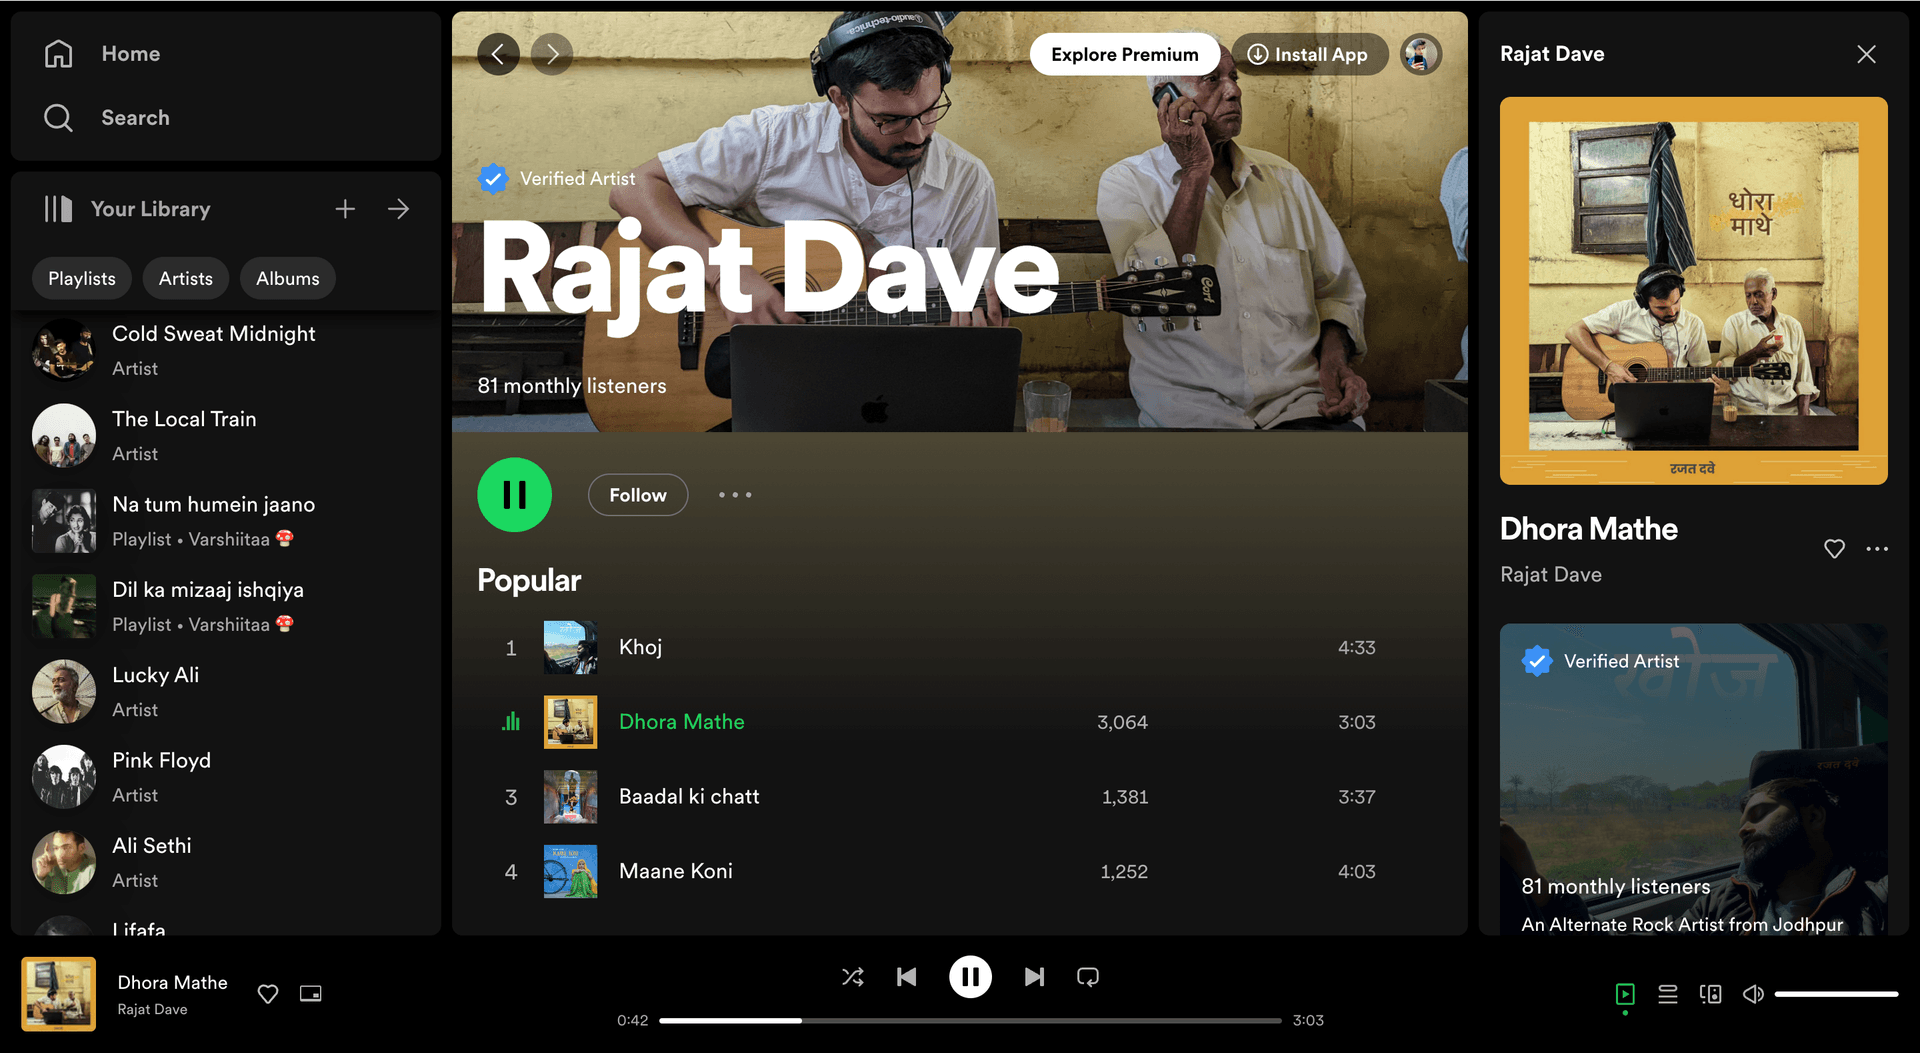The height and width of the screenshot is (1053, 1920).
Task: Click the 4:33 duration of Khoj
Action: click(1357, 648)
